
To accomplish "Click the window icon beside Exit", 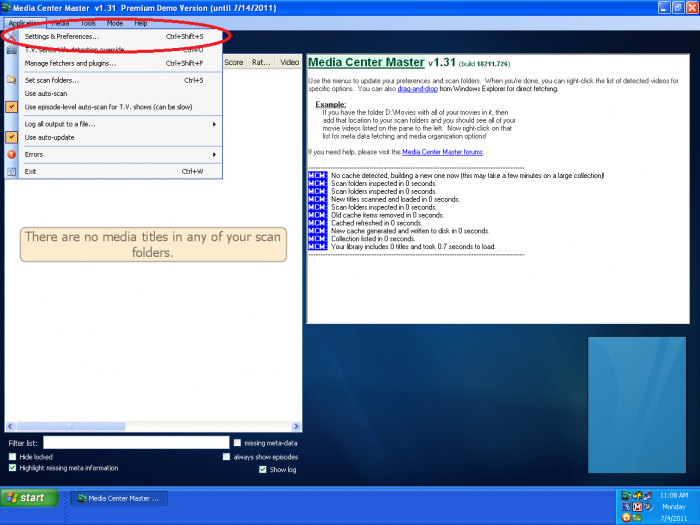I will point(12,171).
